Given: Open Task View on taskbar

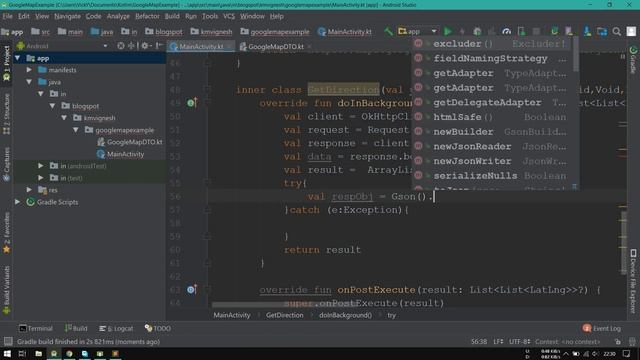Looking at the screenshot, I should [22, 353].
